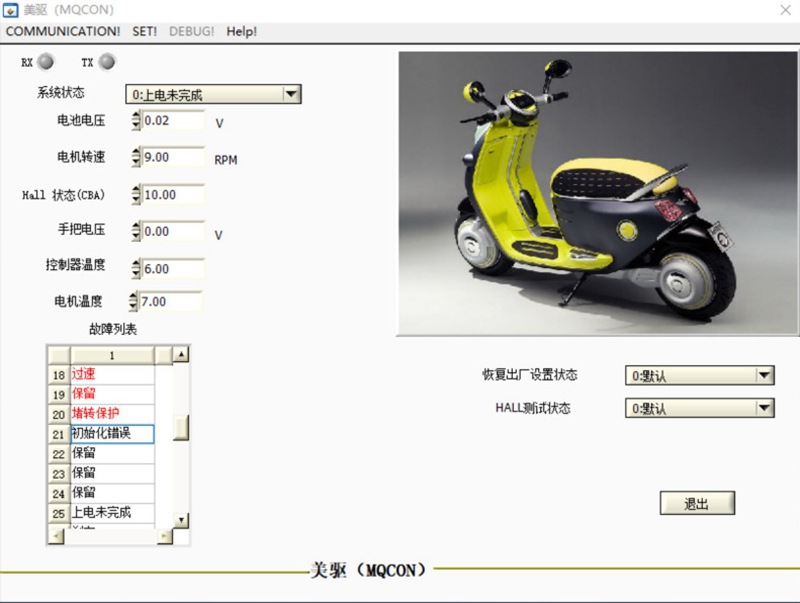This screenshot has height=603, width=800.
Task: Close the MQCON window
Action: click(x=785, y=10)
